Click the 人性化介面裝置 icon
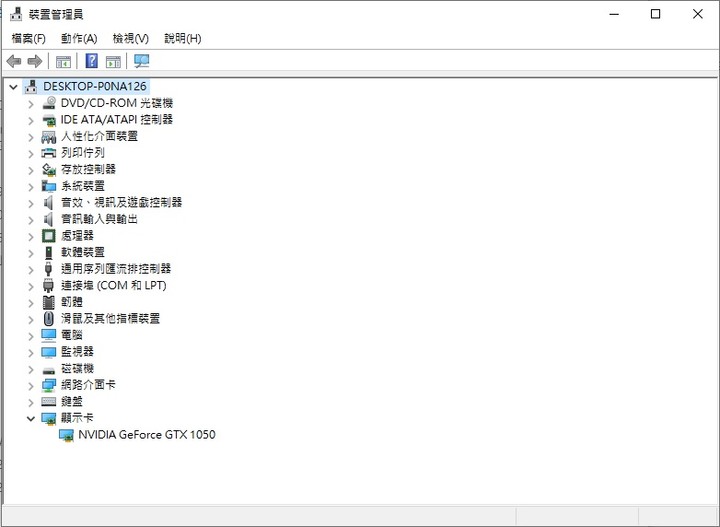Viewport: 720px width, 527px height. [49, 136]
